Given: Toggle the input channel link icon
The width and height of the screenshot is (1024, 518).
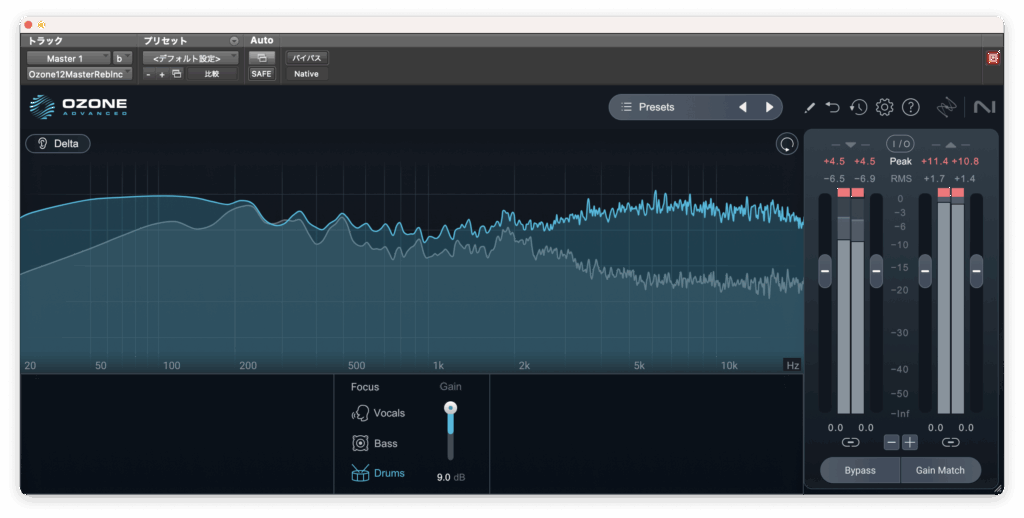Looking at the screenshot, I should 850,442.
